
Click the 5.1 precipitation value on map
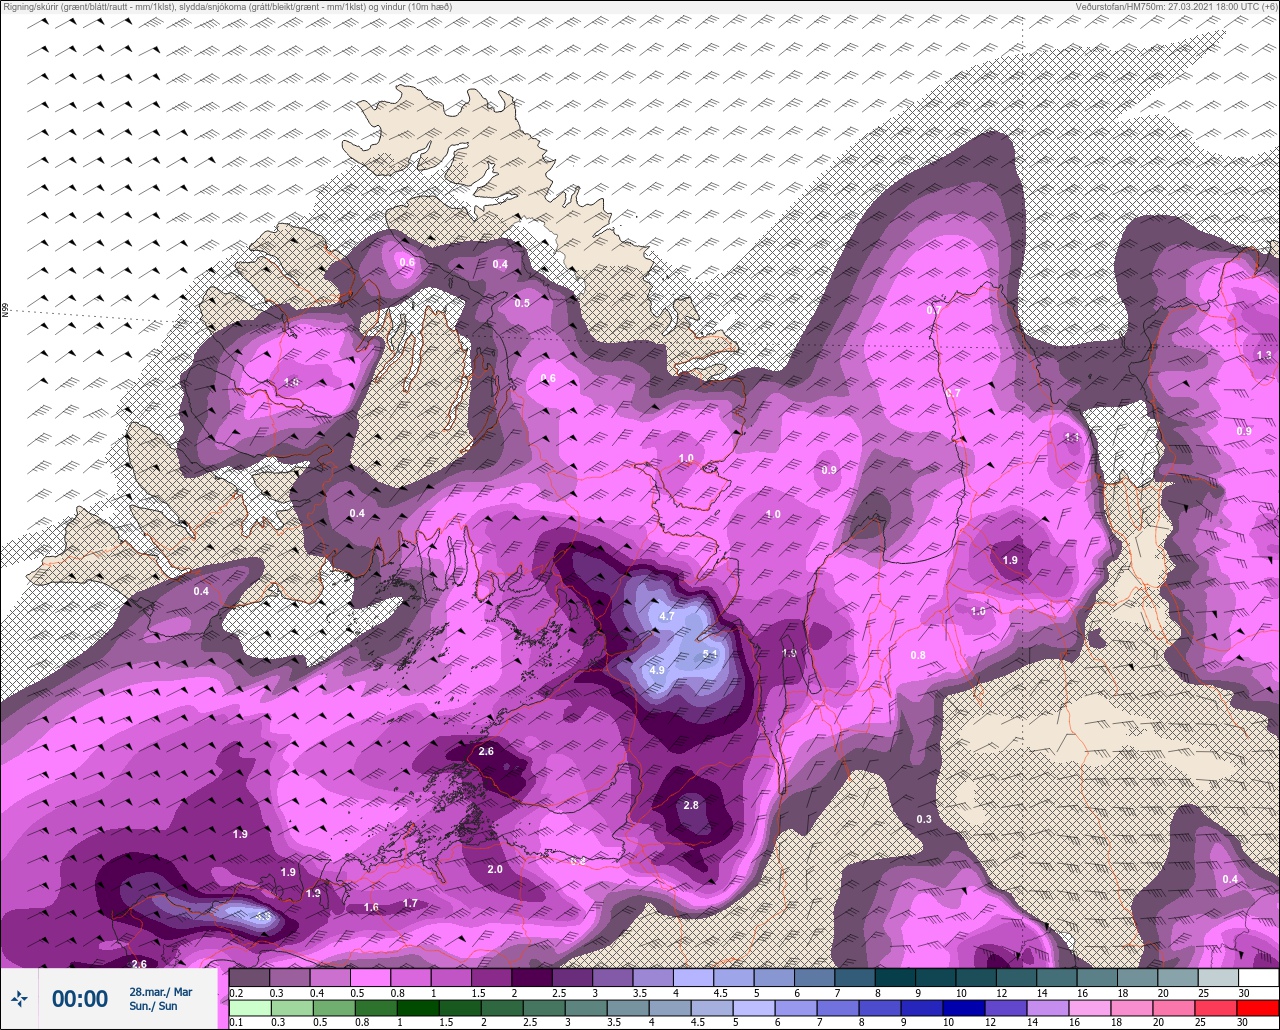(x=711, y=654)
